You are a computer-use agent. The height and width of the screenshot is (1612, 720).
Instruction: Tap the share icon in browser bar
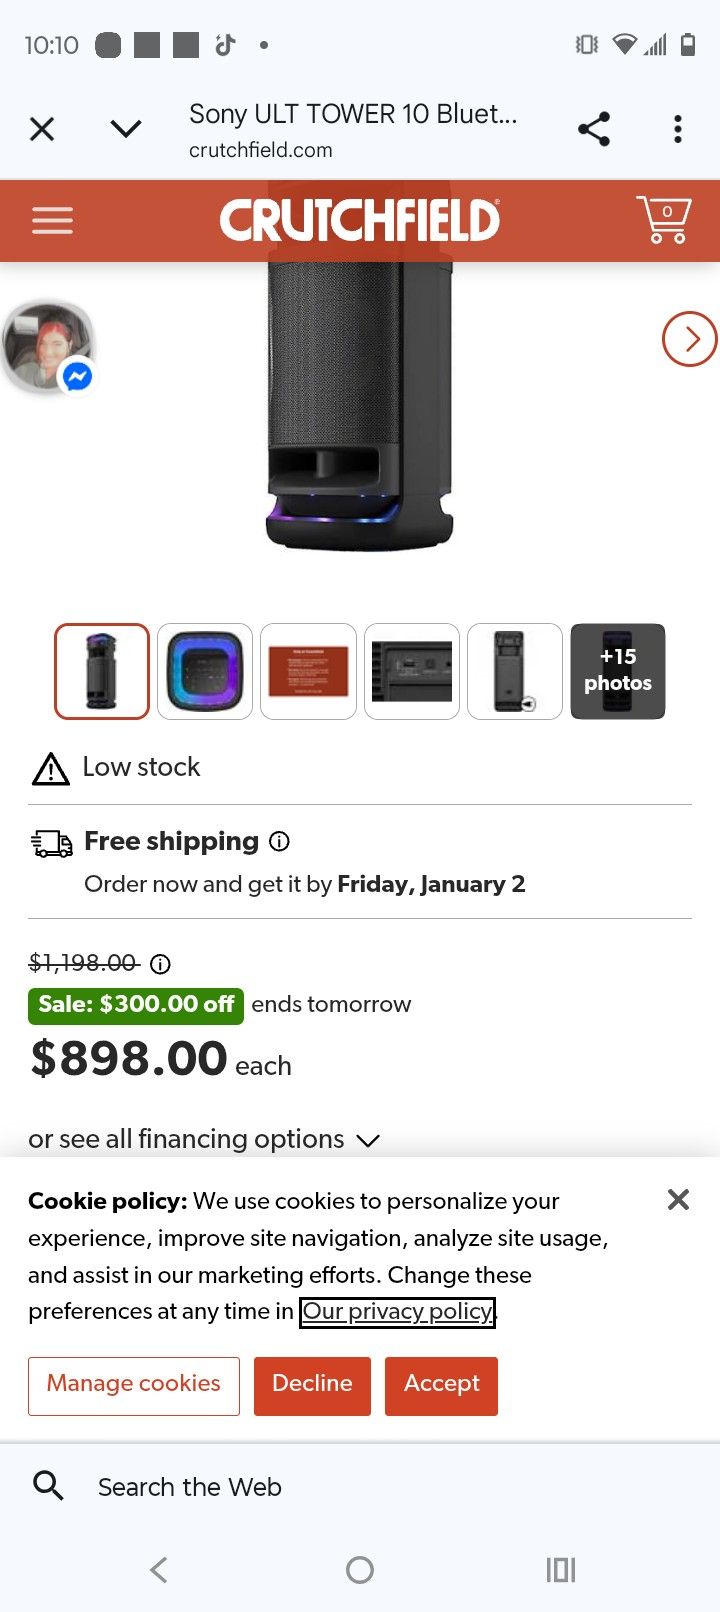[594, 129]
